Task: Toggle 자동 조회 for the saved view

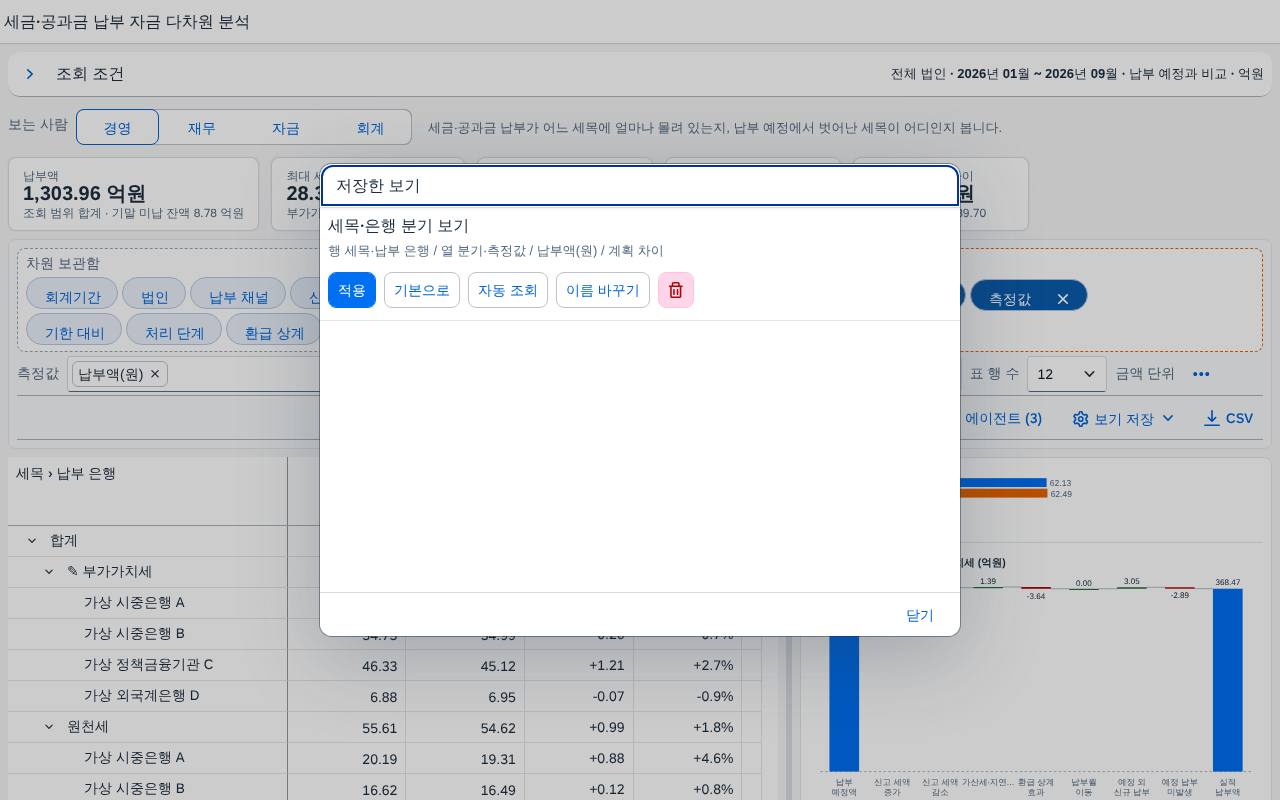Action: [x=508, y=290]
